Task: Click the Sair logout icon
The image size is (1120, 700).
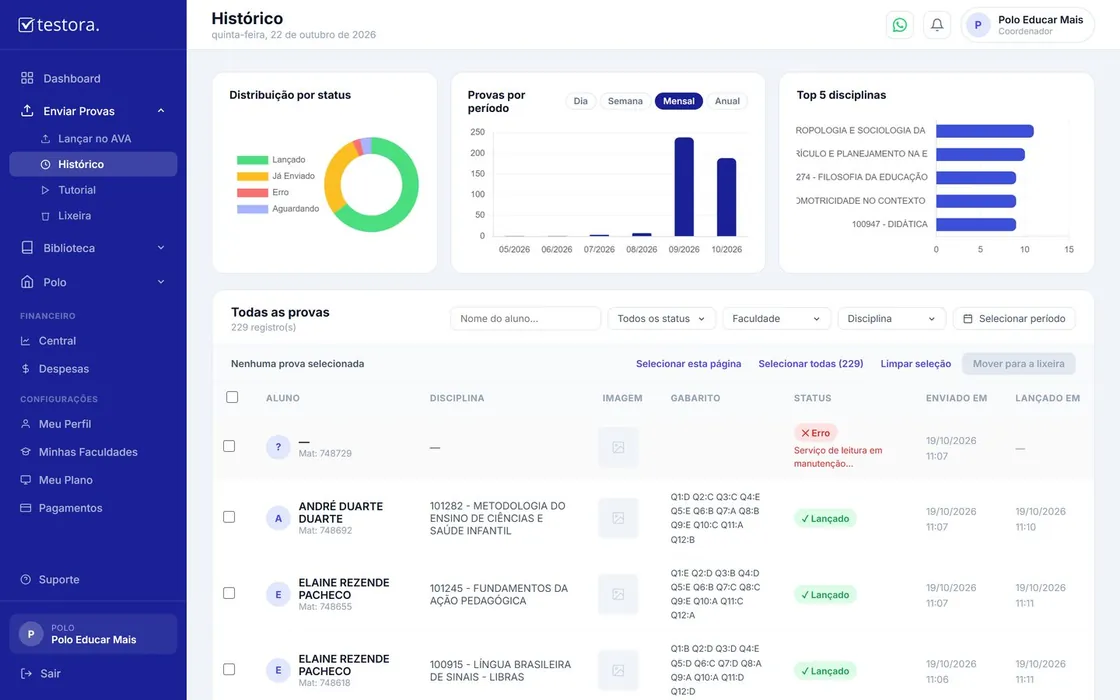Action: (x=26, y=674)
